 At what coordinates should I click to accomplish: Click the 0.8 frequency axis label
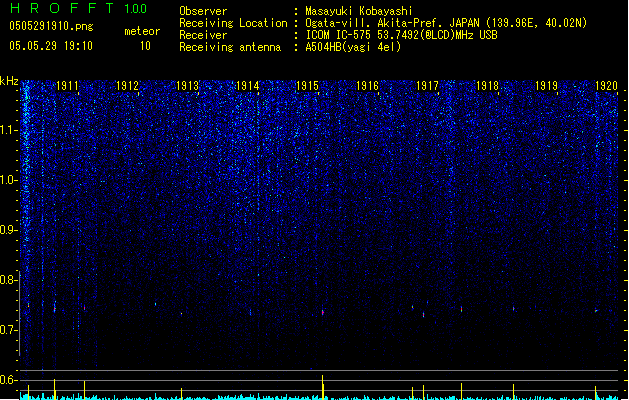click(8, 280)
